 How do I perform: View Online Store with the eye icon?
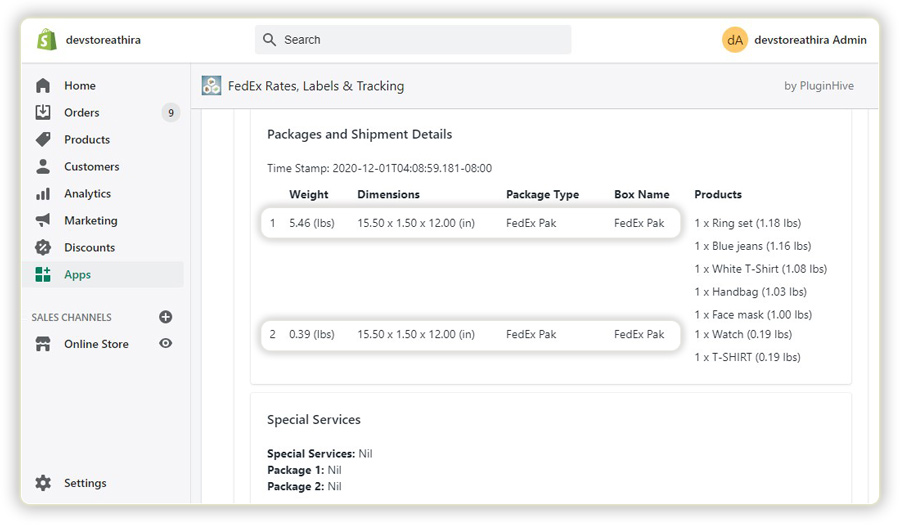165,343
